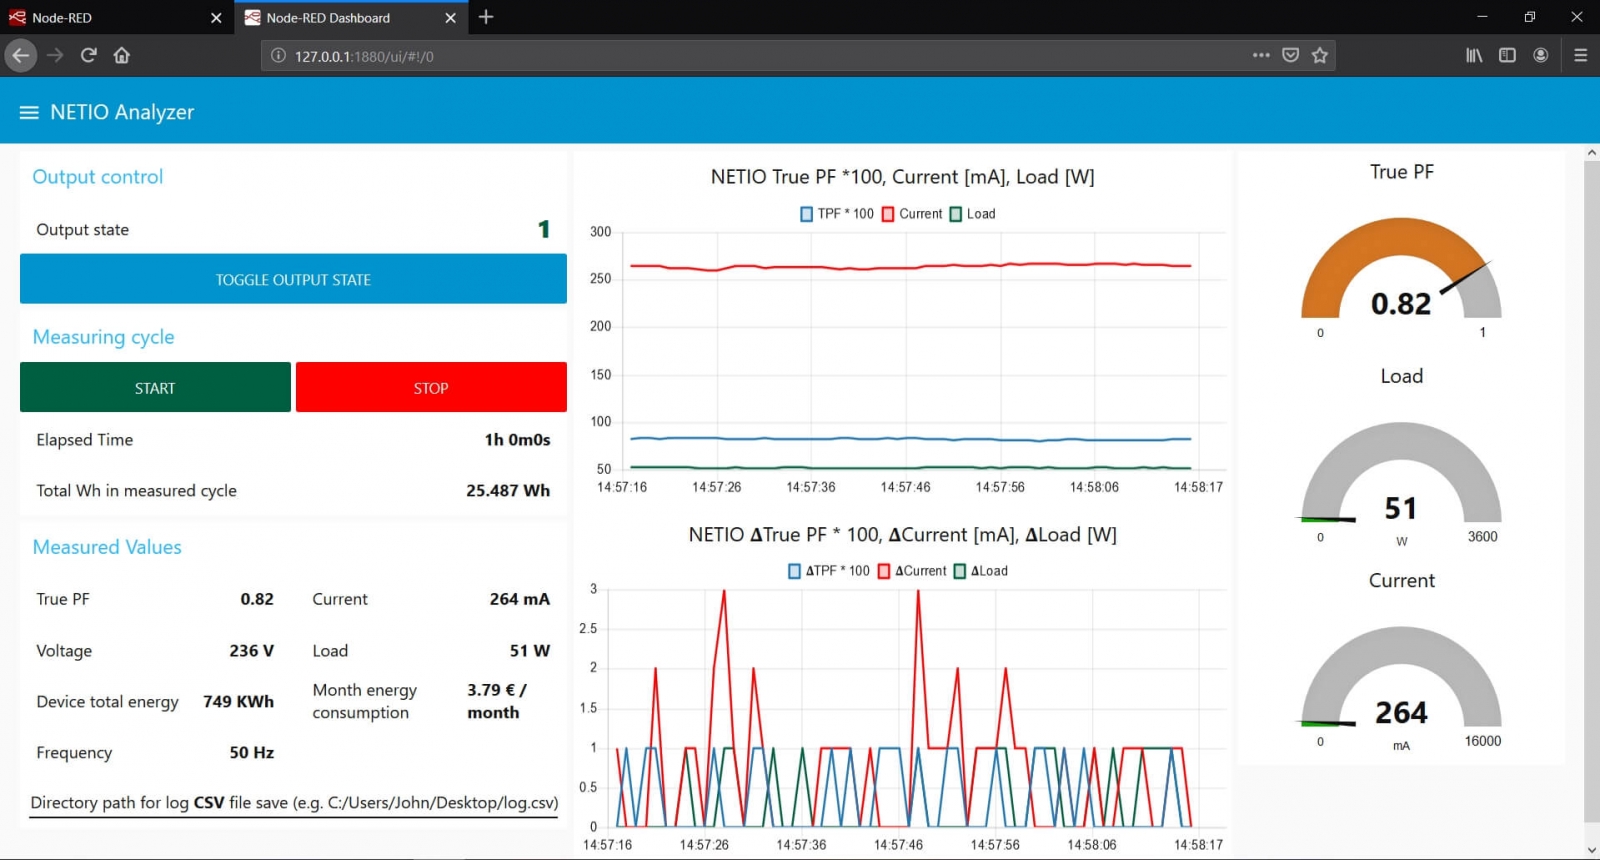This screenshot has width=1600, height=860.
Task: Click the scrollbar up arrow
Action: pos(1592,153)
